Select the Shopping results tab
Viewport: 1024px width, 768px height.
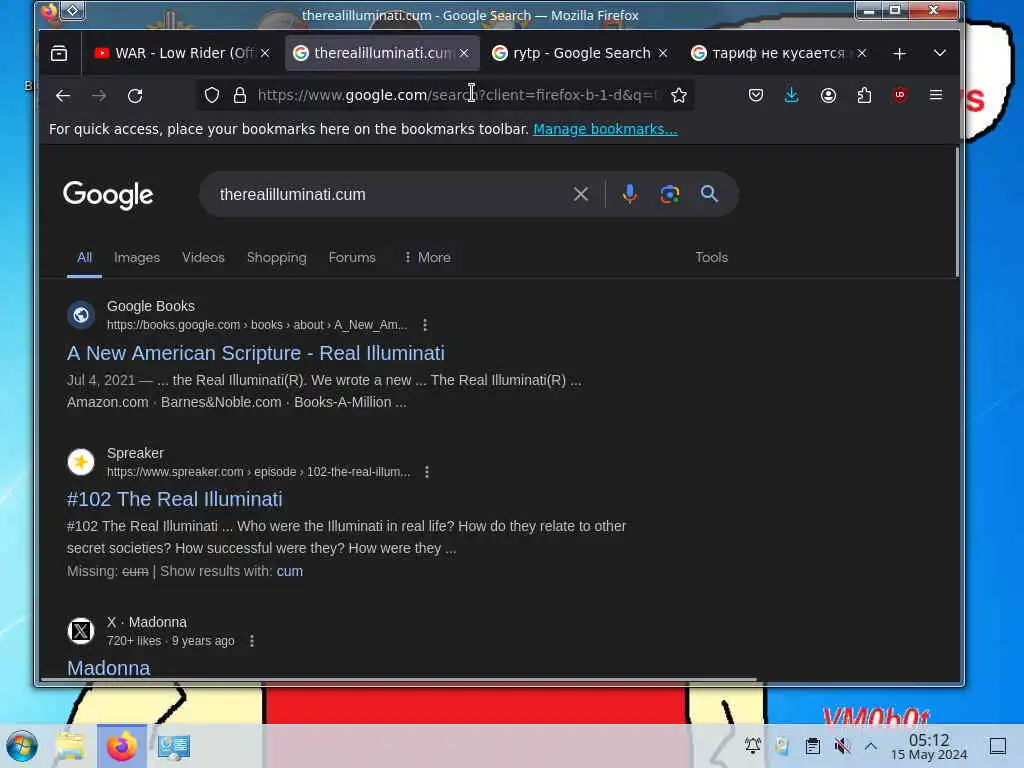(x=276, y=257)
